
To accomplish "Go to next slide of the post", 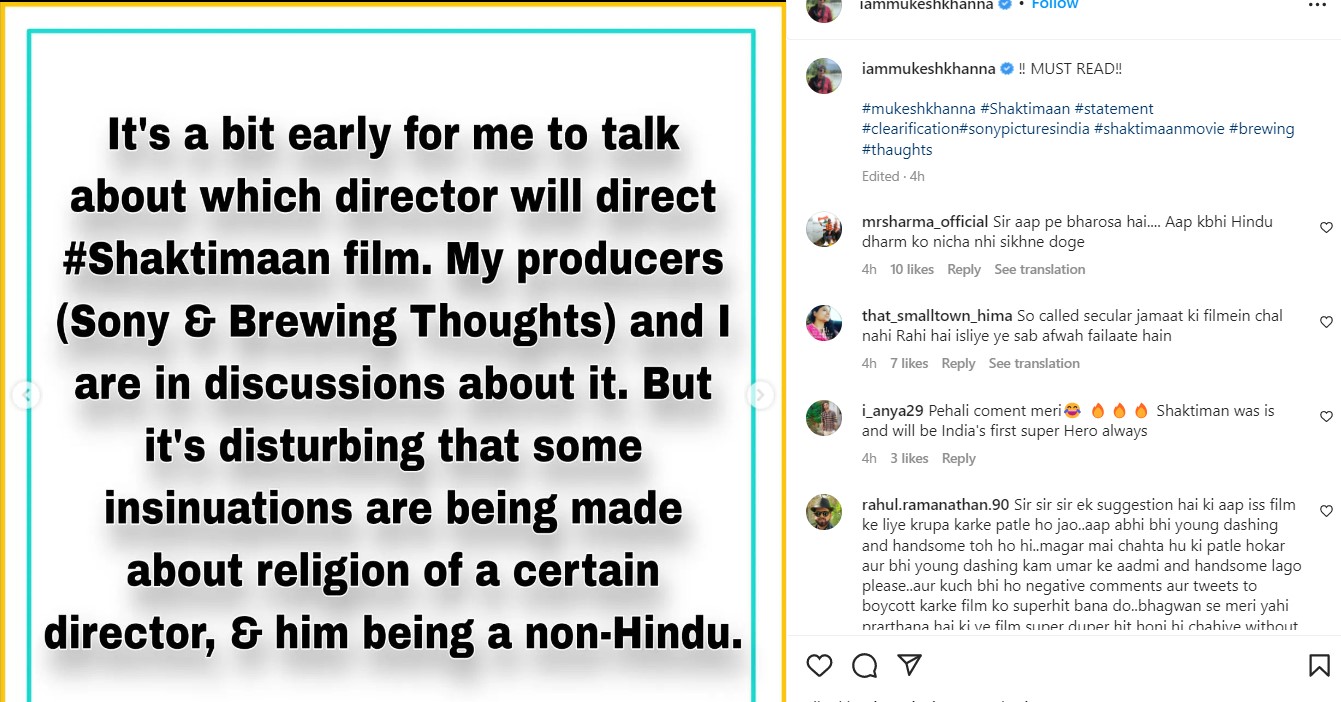I will [x=760, y=395].
